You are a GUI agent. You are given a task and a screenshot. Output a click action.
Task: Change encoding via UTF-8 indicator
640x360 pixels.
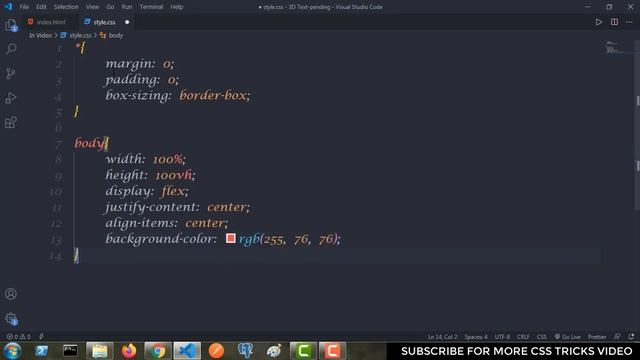(x=502, y=337)
